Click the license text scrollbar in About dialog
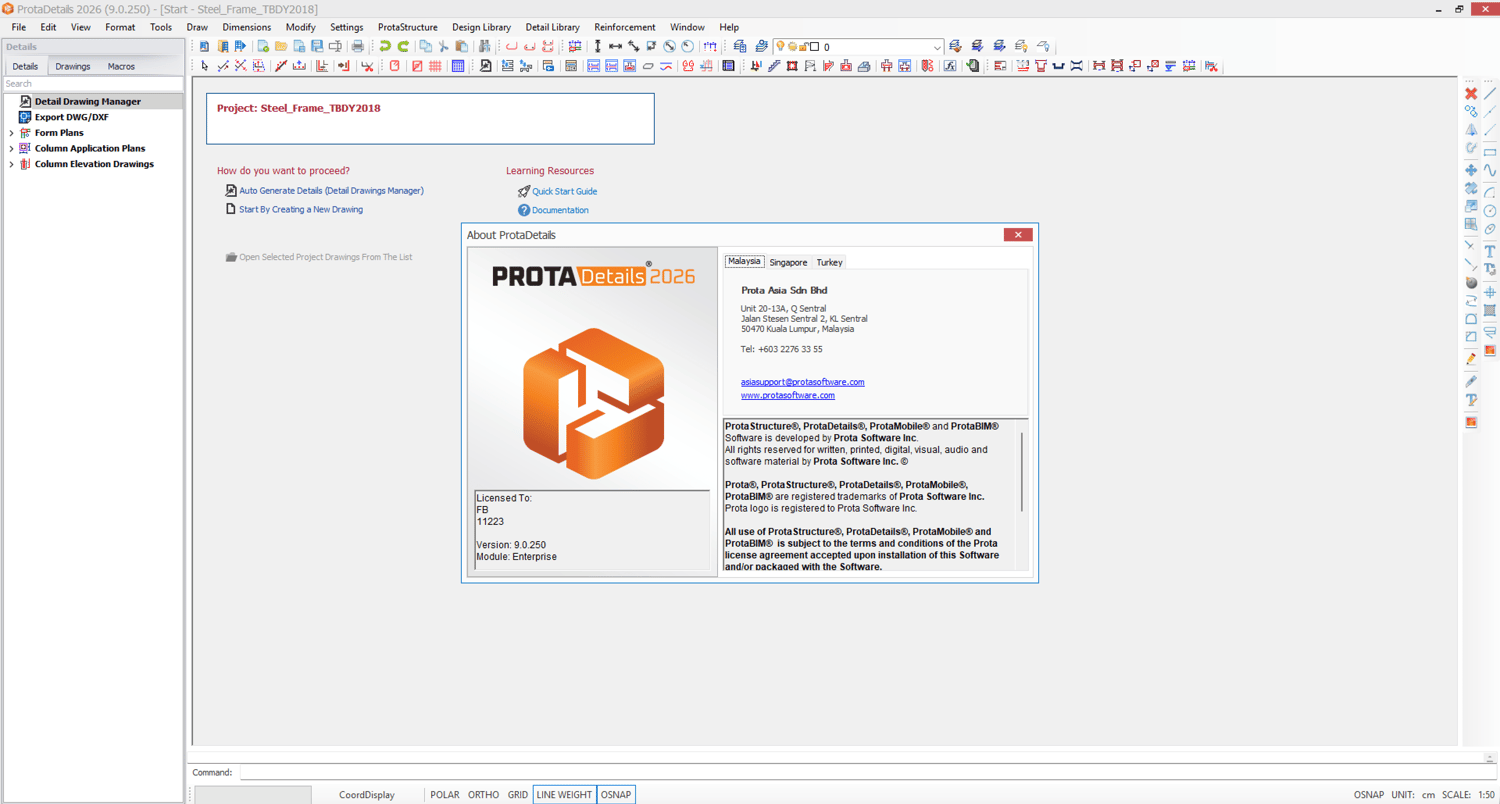1500x804 pixels. 1022,472
